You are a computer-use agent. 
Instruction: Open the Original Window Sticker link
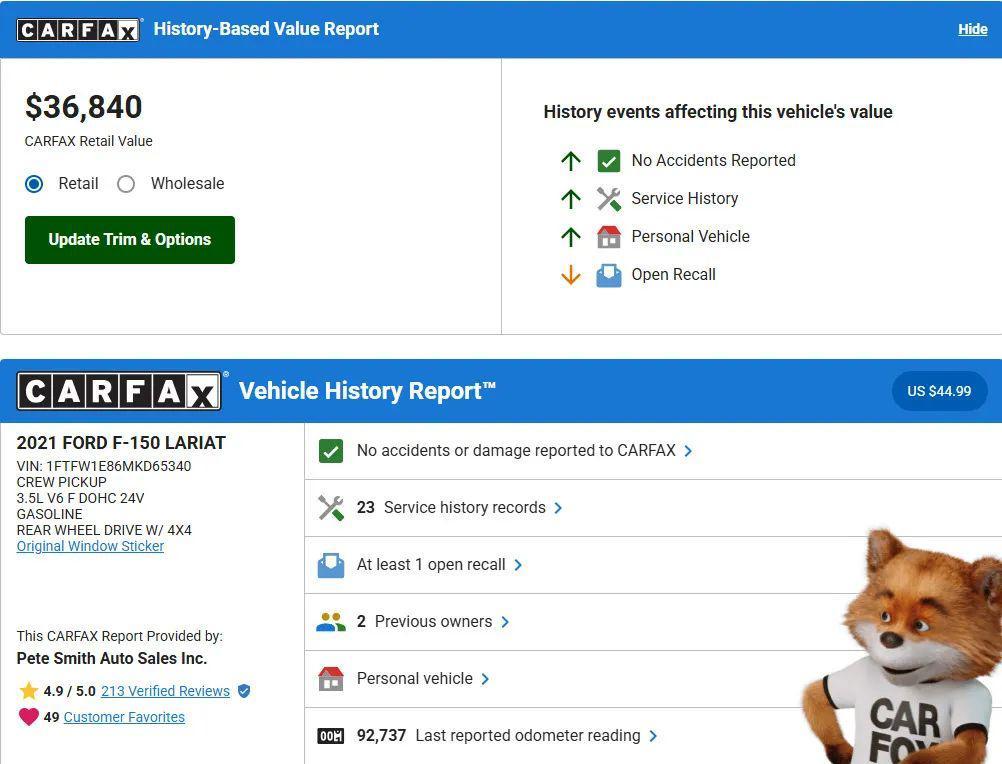90,546
